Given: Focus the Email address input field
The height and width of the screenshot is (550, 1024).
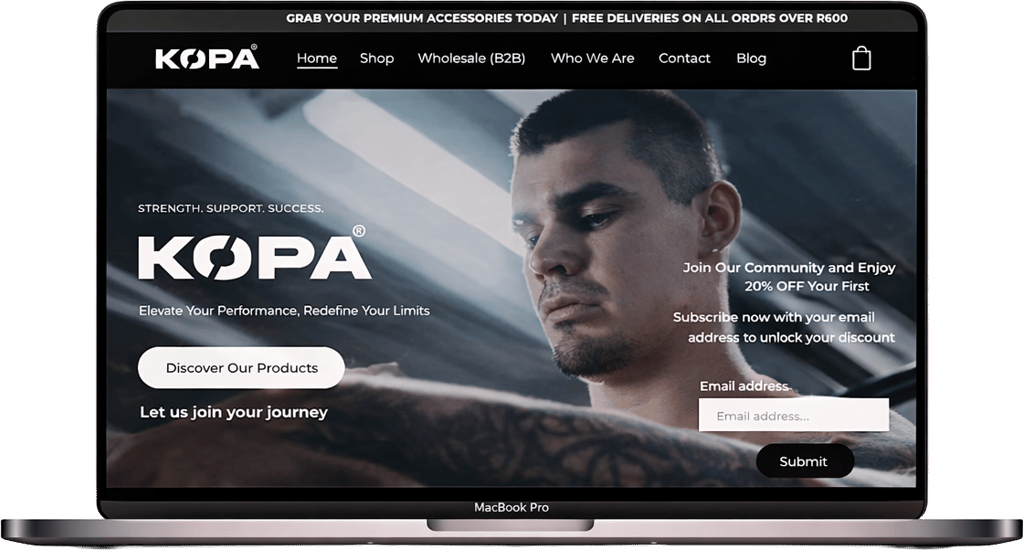Looking at the screenshot, I should pos(793,415).
